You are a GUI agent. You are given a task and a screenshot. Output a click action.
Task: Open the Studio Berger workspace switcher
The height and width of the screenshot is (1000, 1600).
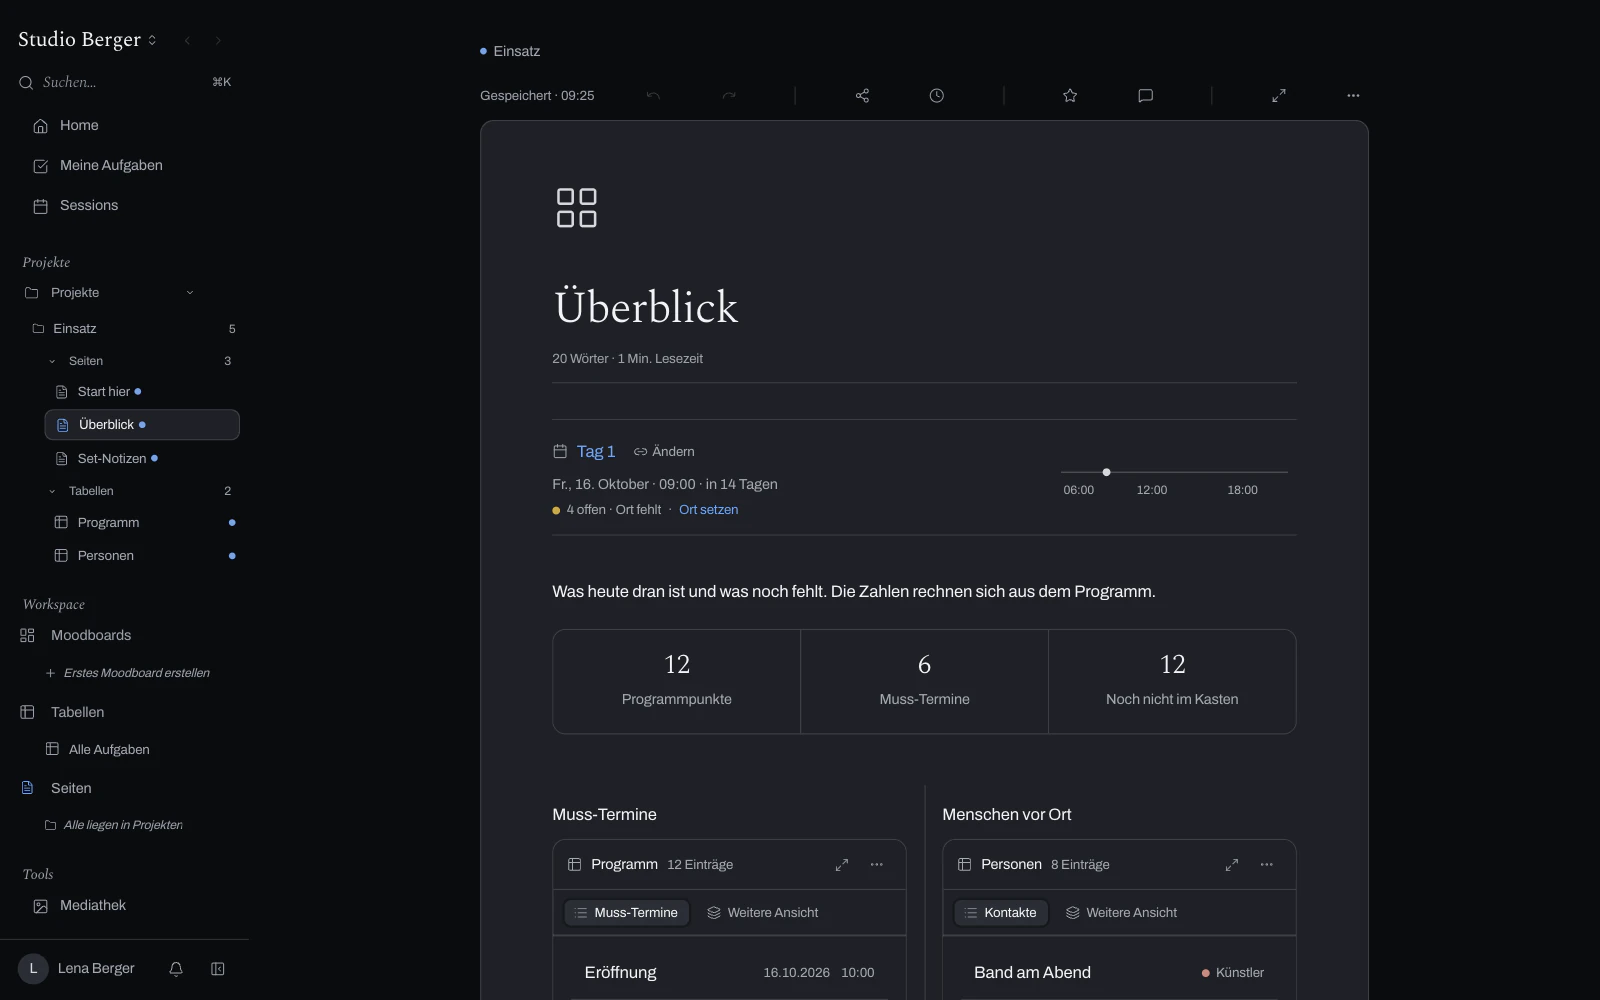coord(88,39)
